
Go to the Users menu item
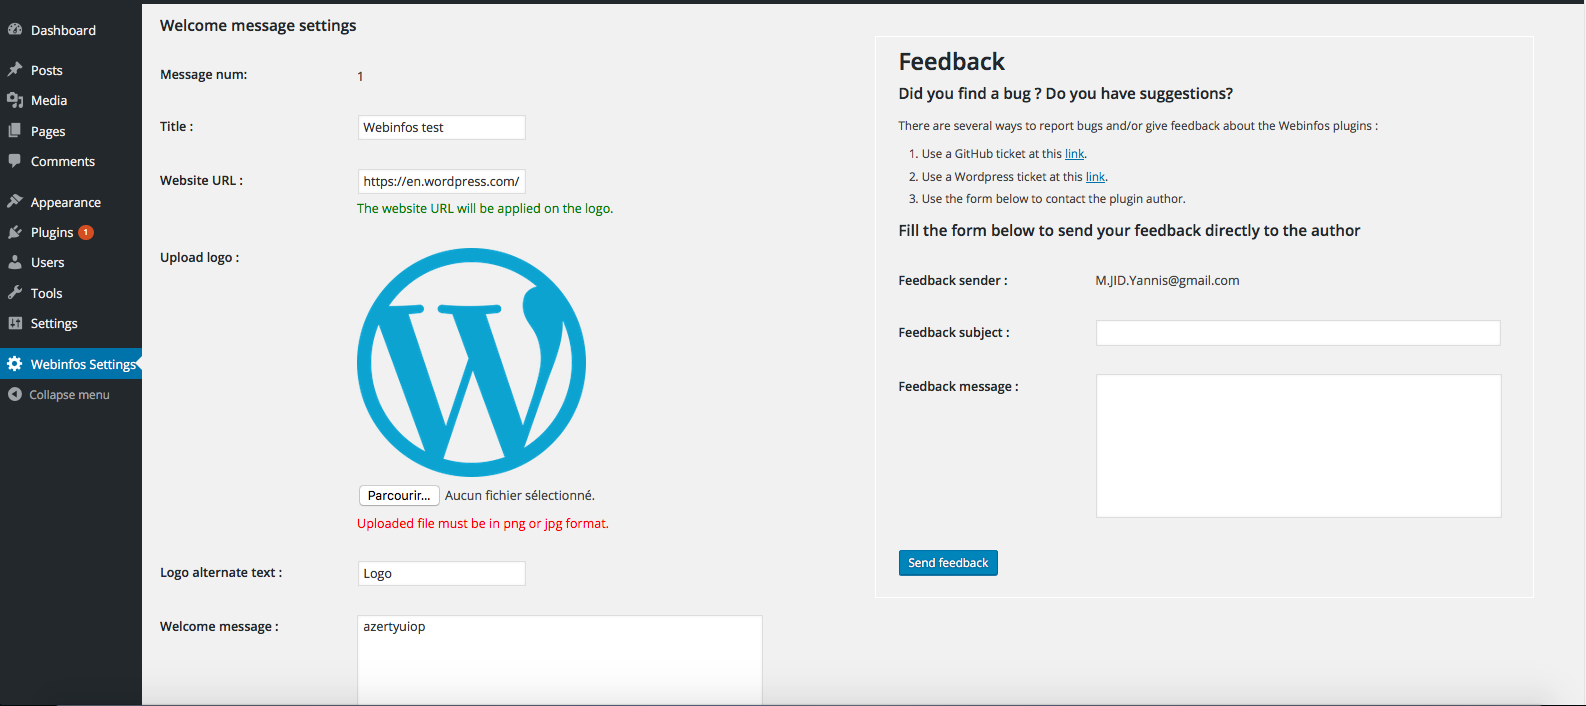tap(71, 262)
